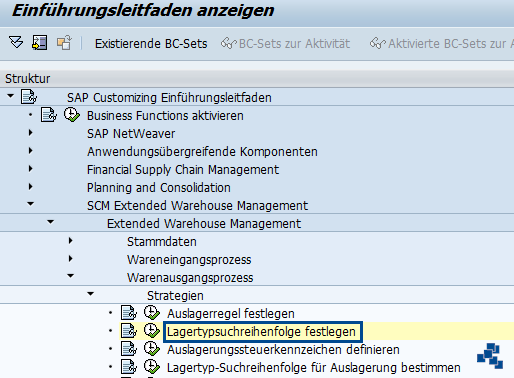
Task: Collapse SCM Extended Warehouse Management node
Action: [31, 204]
